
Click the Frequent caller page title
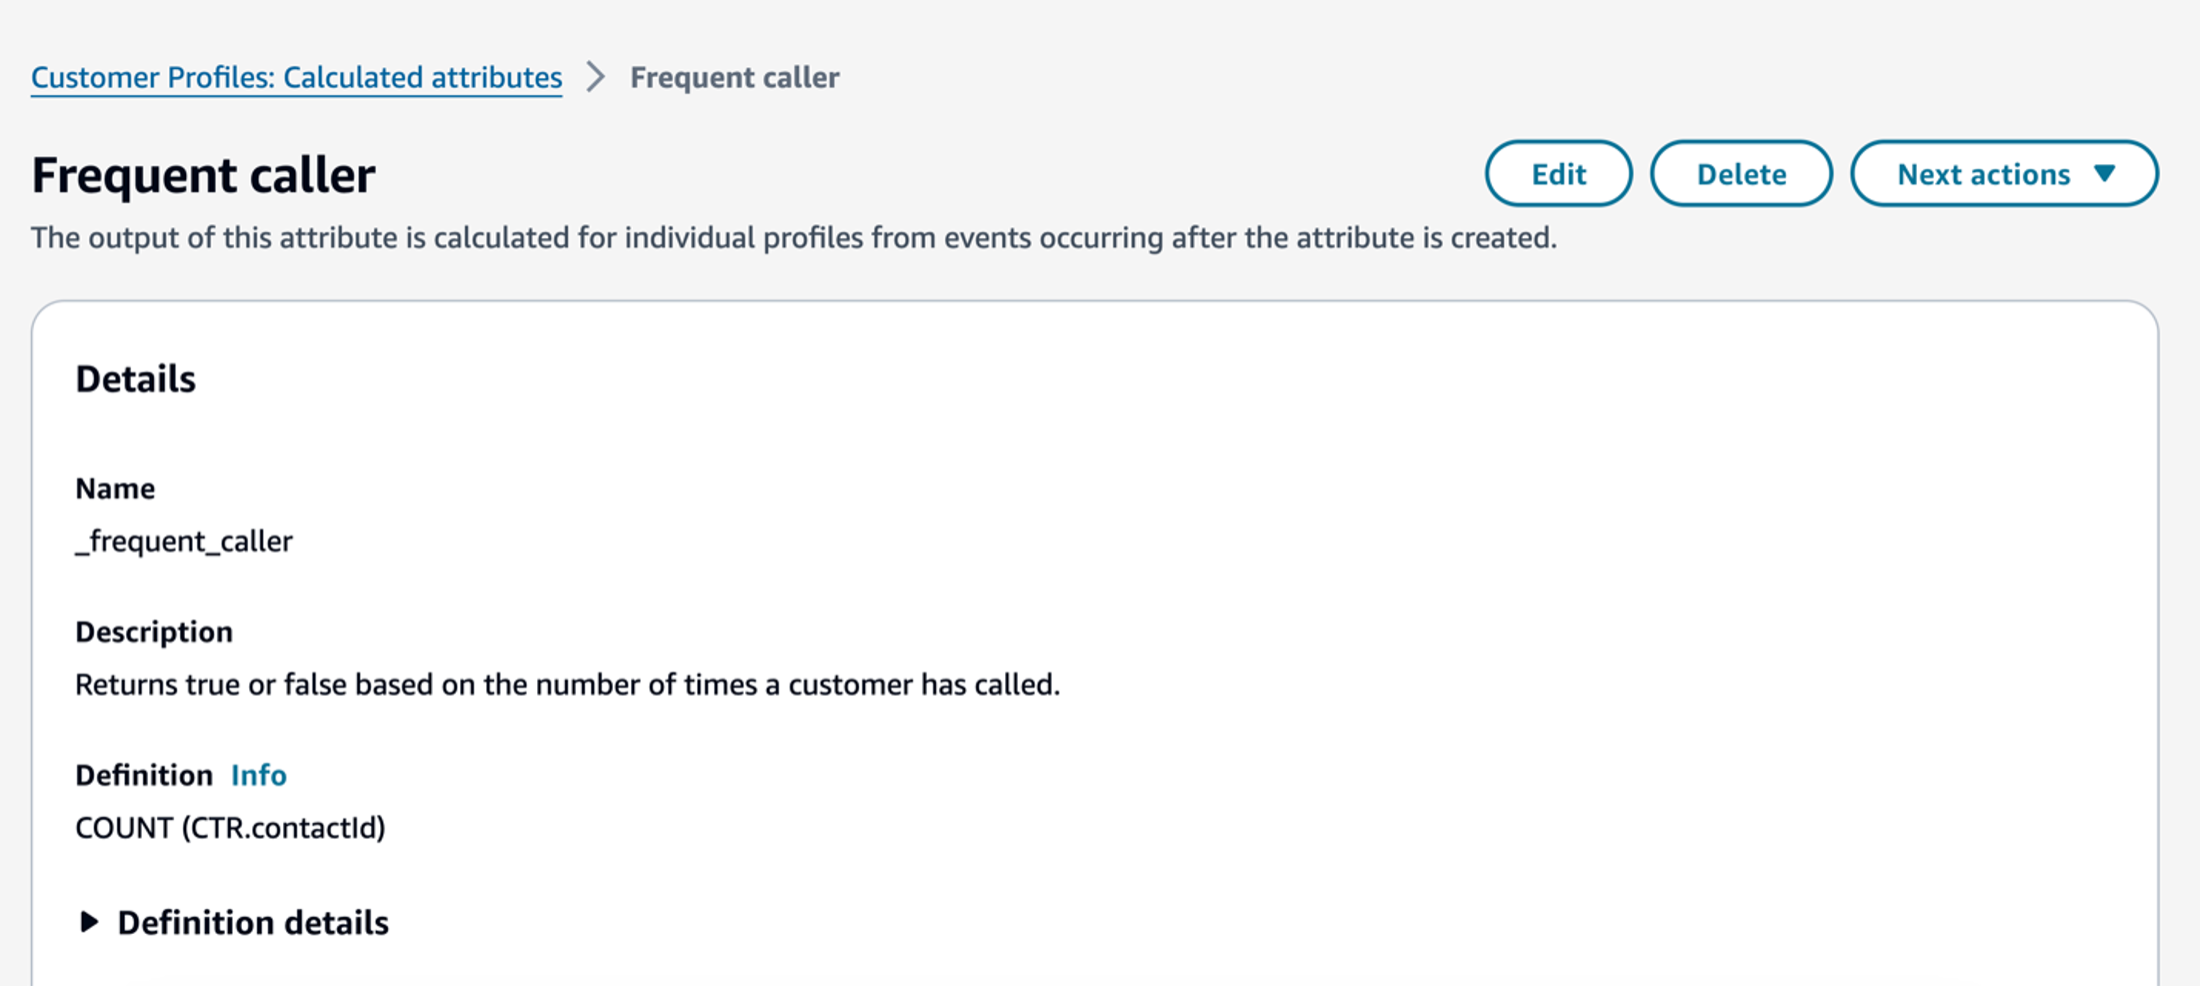tap(203, 174)
